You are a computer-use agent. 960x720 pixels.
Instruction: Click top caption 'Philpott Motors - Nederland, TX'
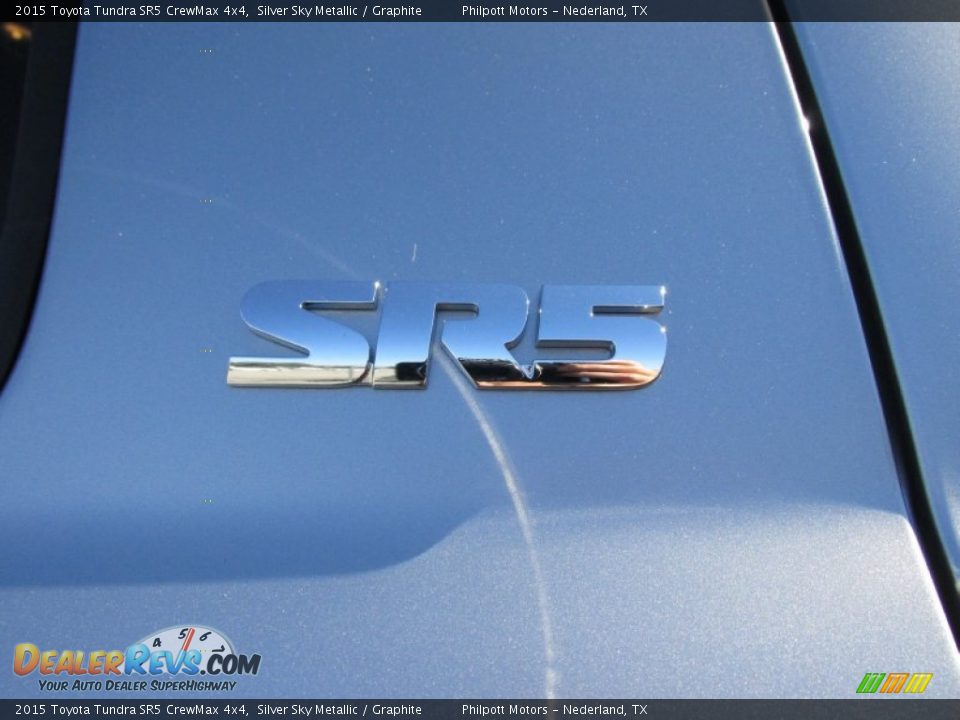tap(554, 11)
